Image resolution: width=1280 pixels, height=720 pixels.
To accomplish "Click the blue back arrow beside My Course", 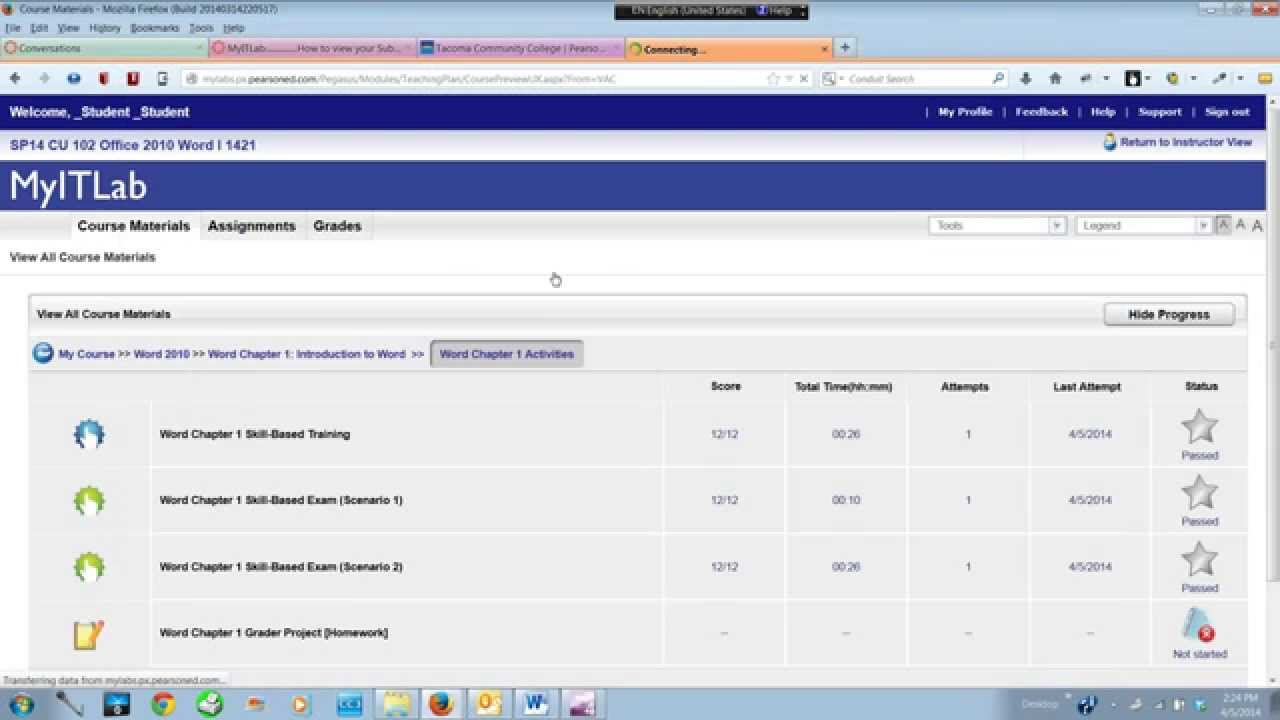I will click(x=43, y=353).
